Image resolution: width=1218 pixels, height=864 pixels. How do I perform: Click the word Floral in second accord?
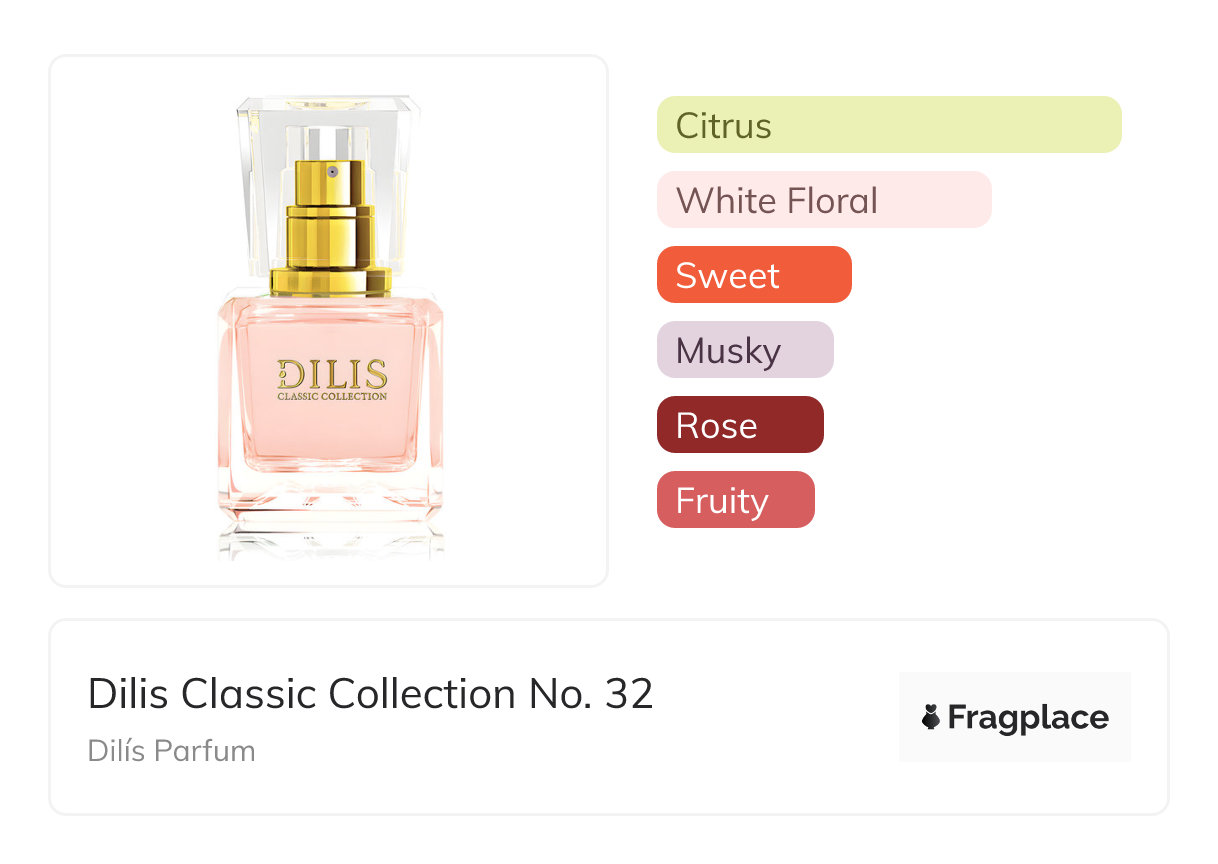point(831,200)
